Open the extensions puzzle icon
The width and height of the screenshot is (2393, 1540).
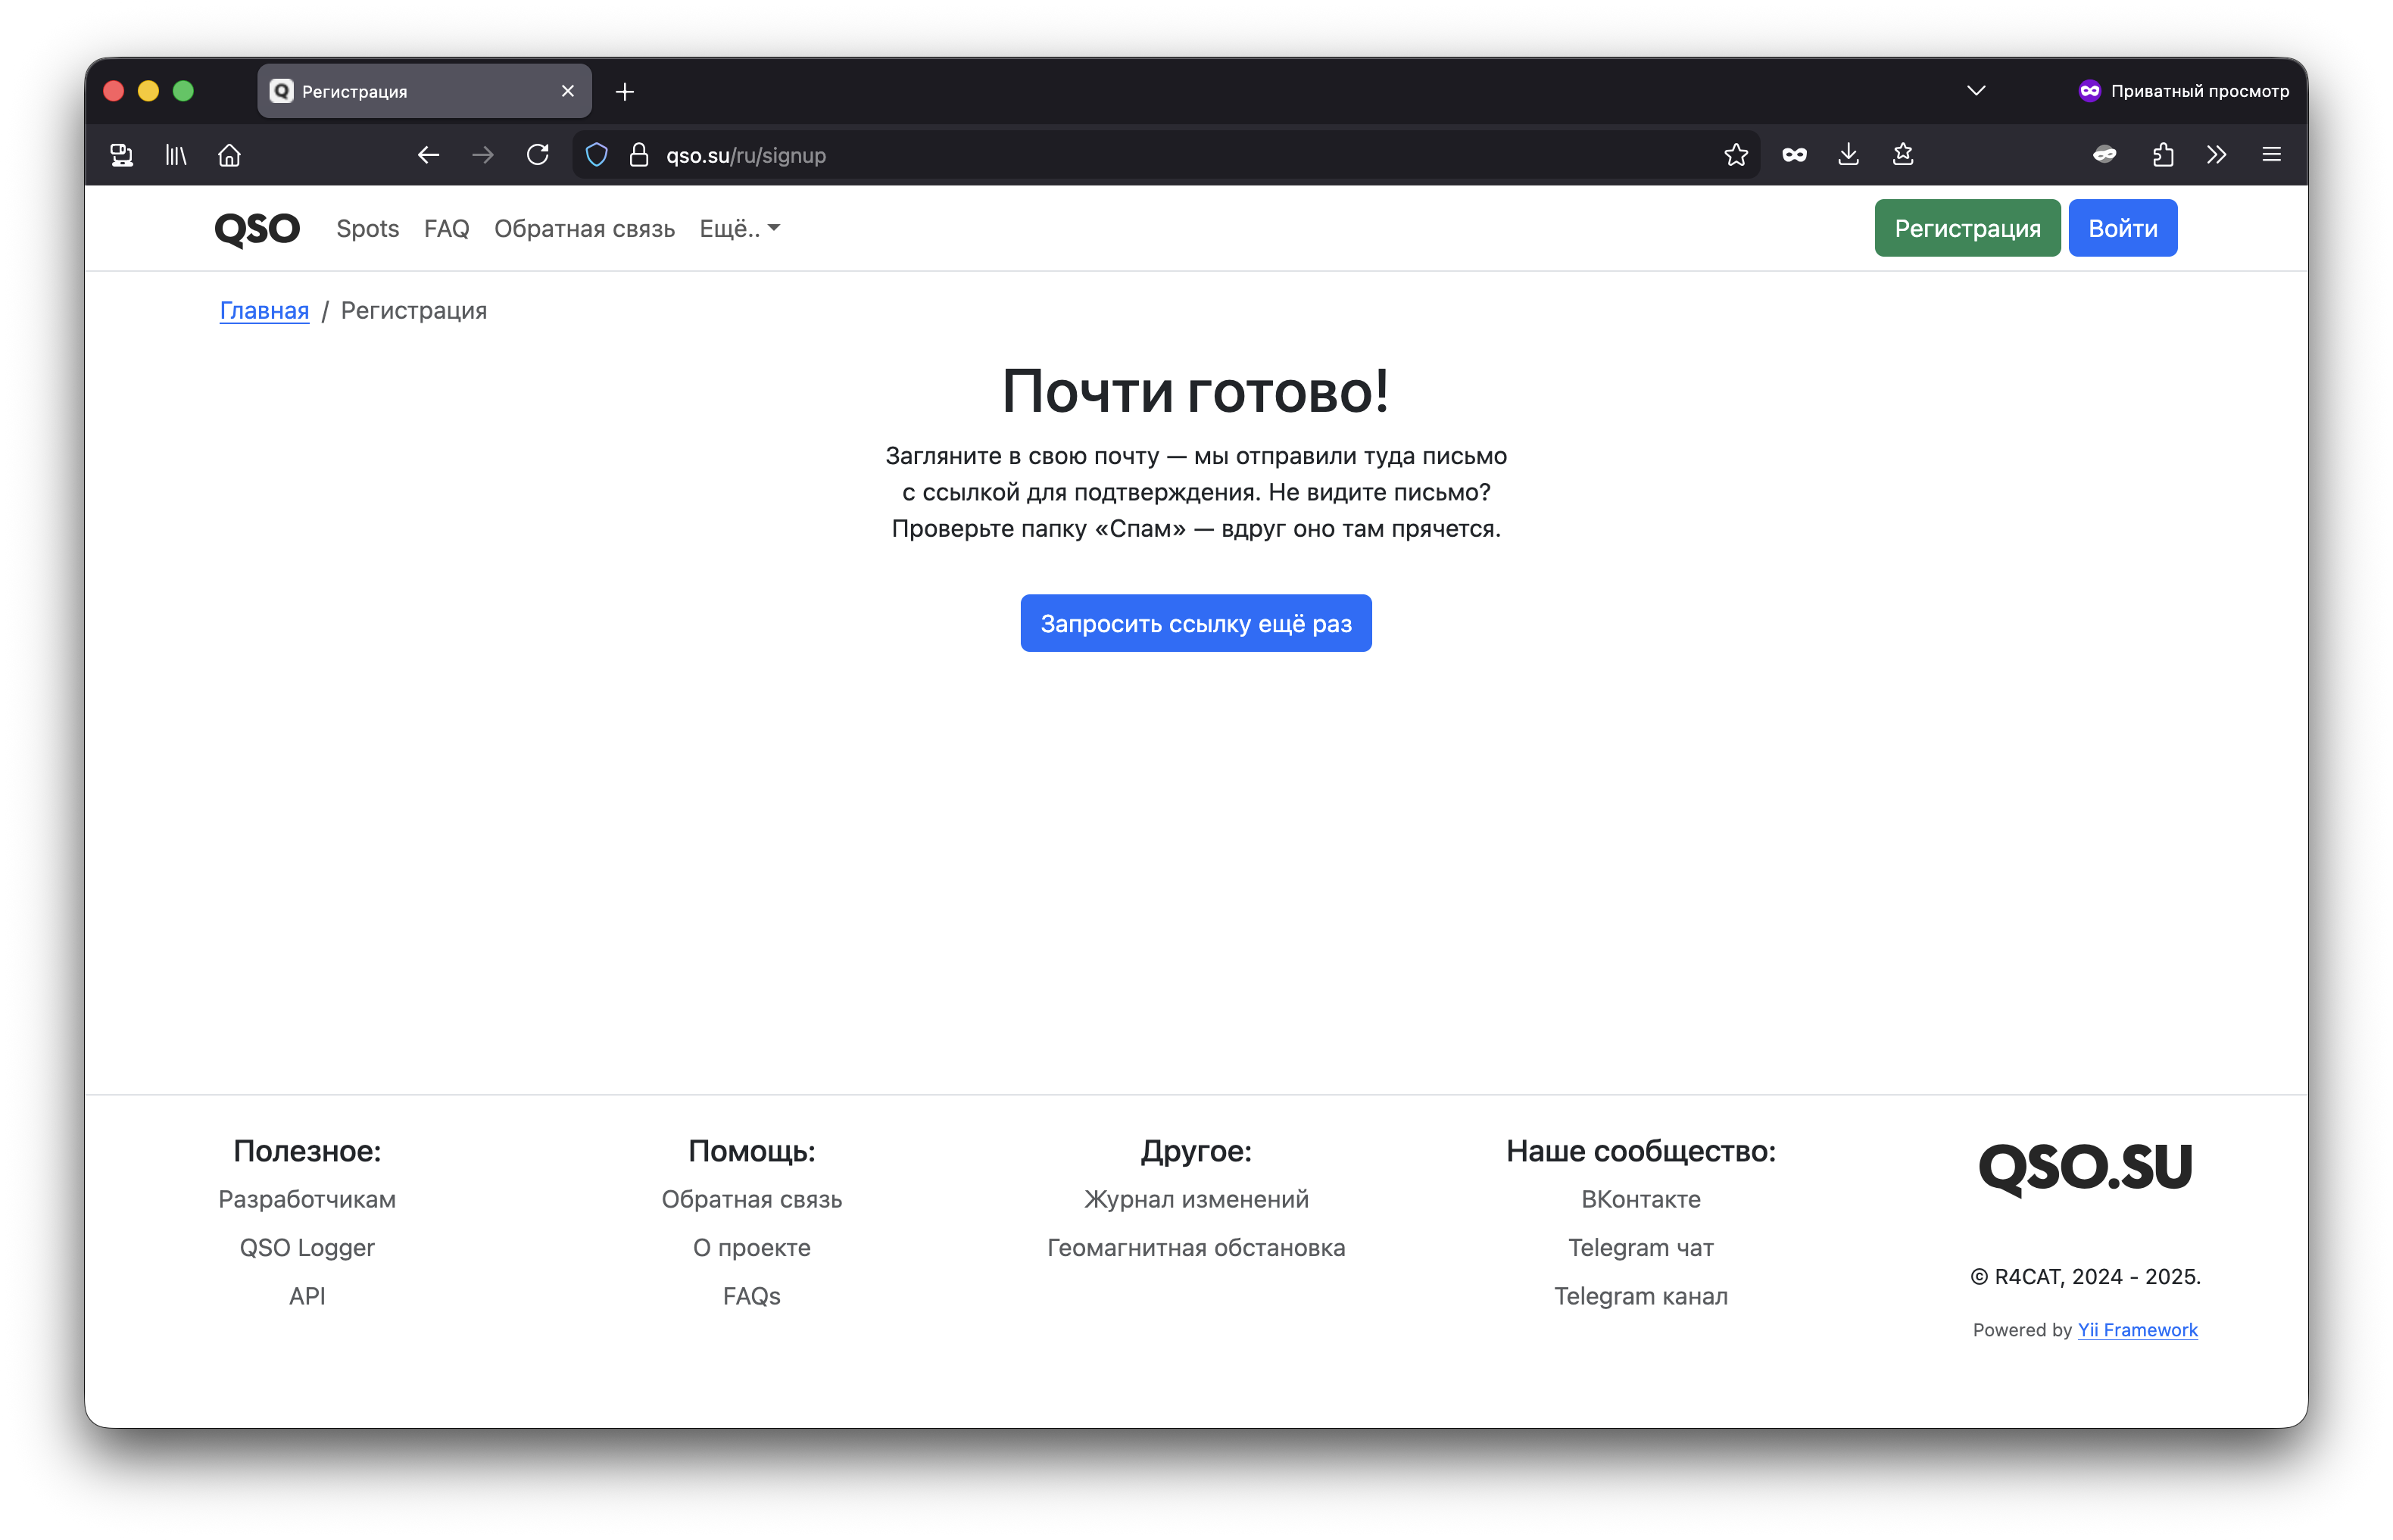click(2163, 155)
